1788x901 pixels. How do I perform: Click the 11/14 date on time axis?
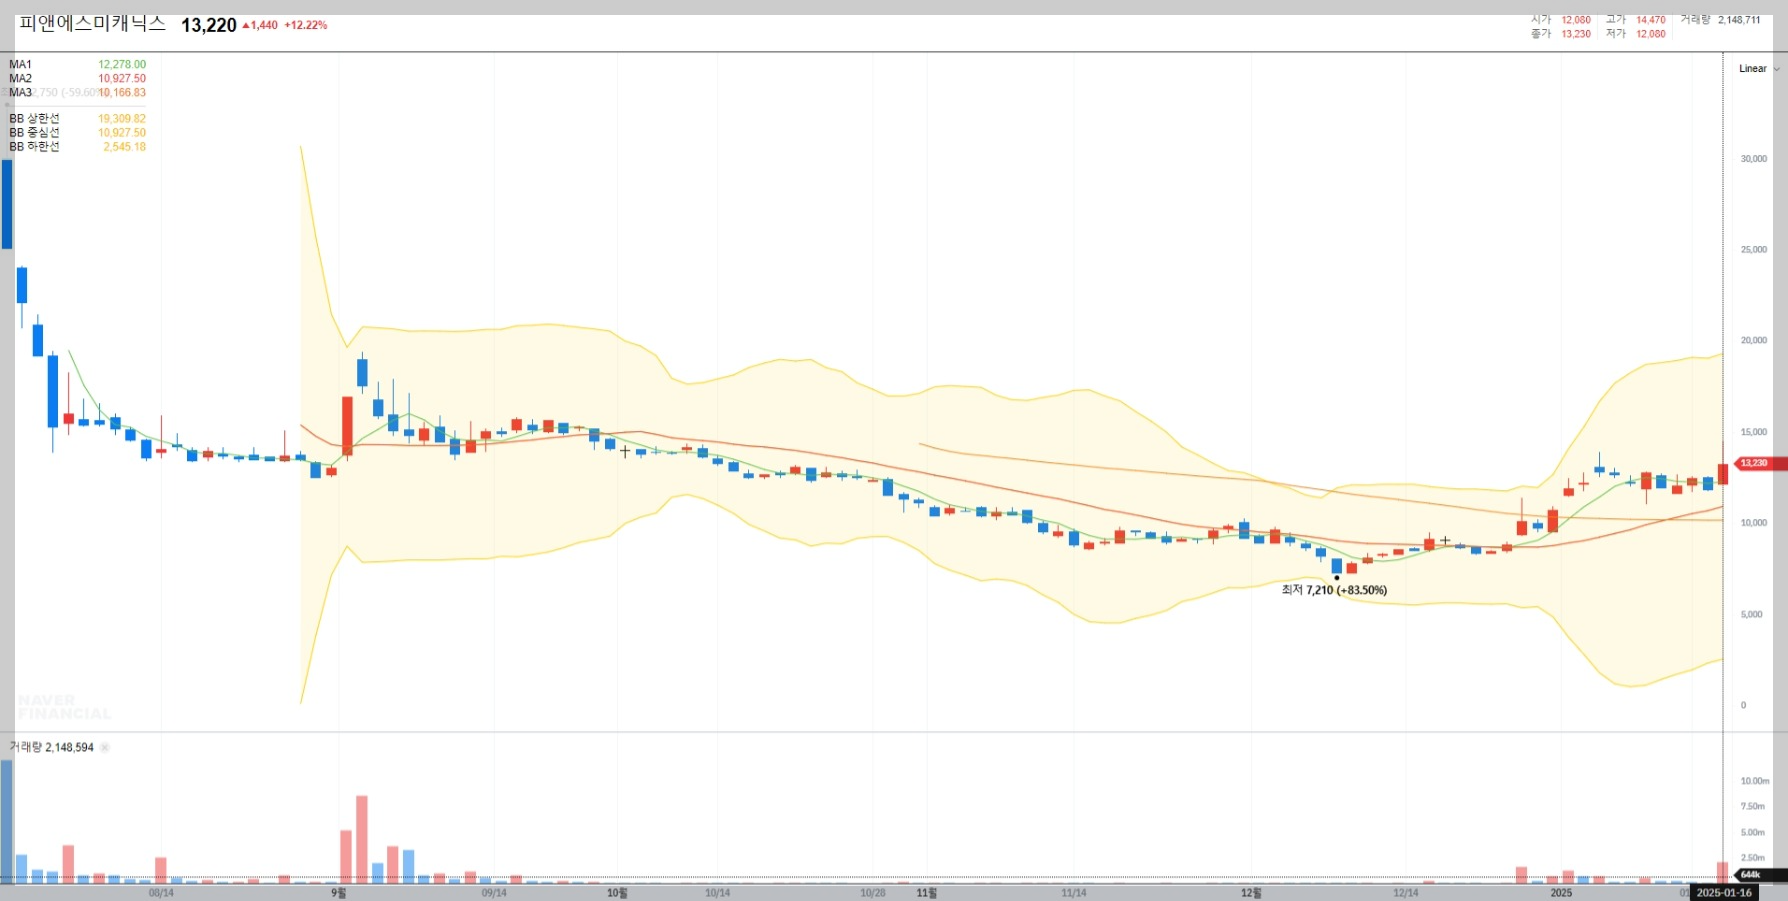(x=1074, y=893)
